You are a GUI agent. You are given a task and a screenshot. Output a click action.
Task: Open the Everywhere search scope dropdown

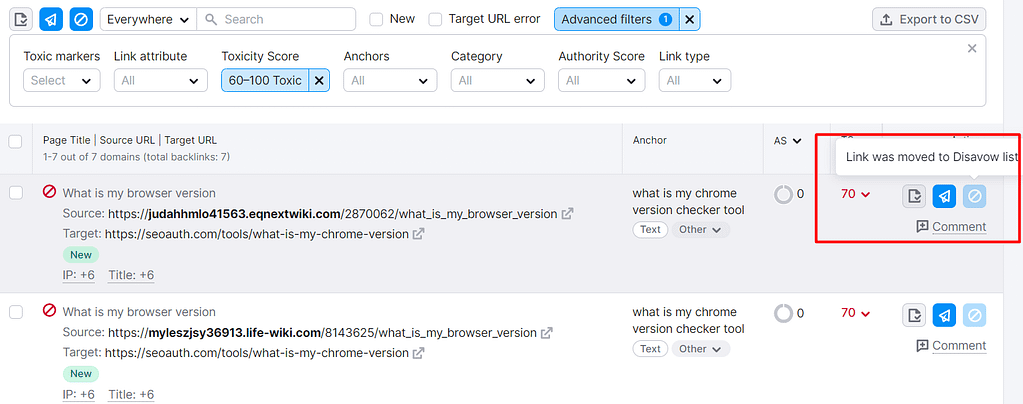pos(148,19)
